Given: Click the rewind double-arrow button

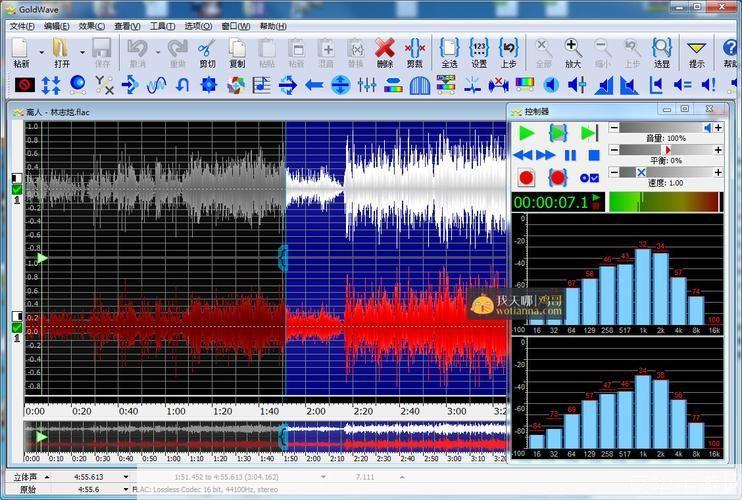Looking at the screenshot, I should pyautogui.click(x=523, y=155).
